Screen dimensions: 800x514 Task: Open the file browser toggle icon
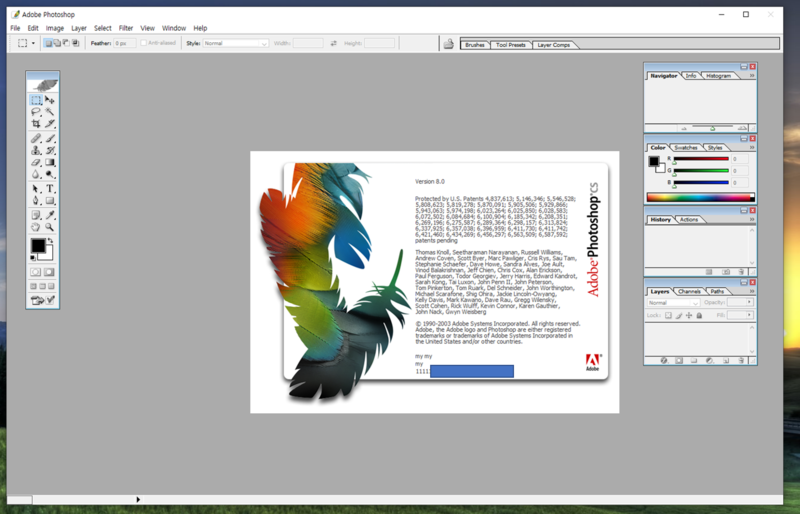(449, 44)
